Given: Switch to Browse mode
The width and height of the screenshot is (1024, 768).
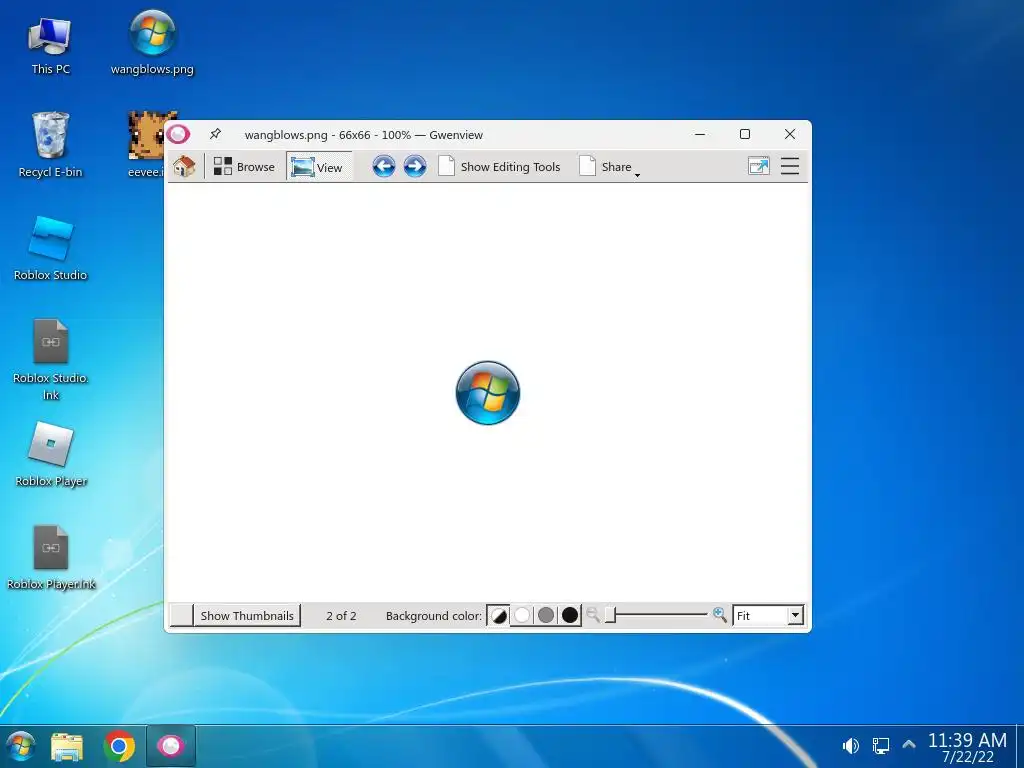Looking at the screenshot, I should click(244, 167).
